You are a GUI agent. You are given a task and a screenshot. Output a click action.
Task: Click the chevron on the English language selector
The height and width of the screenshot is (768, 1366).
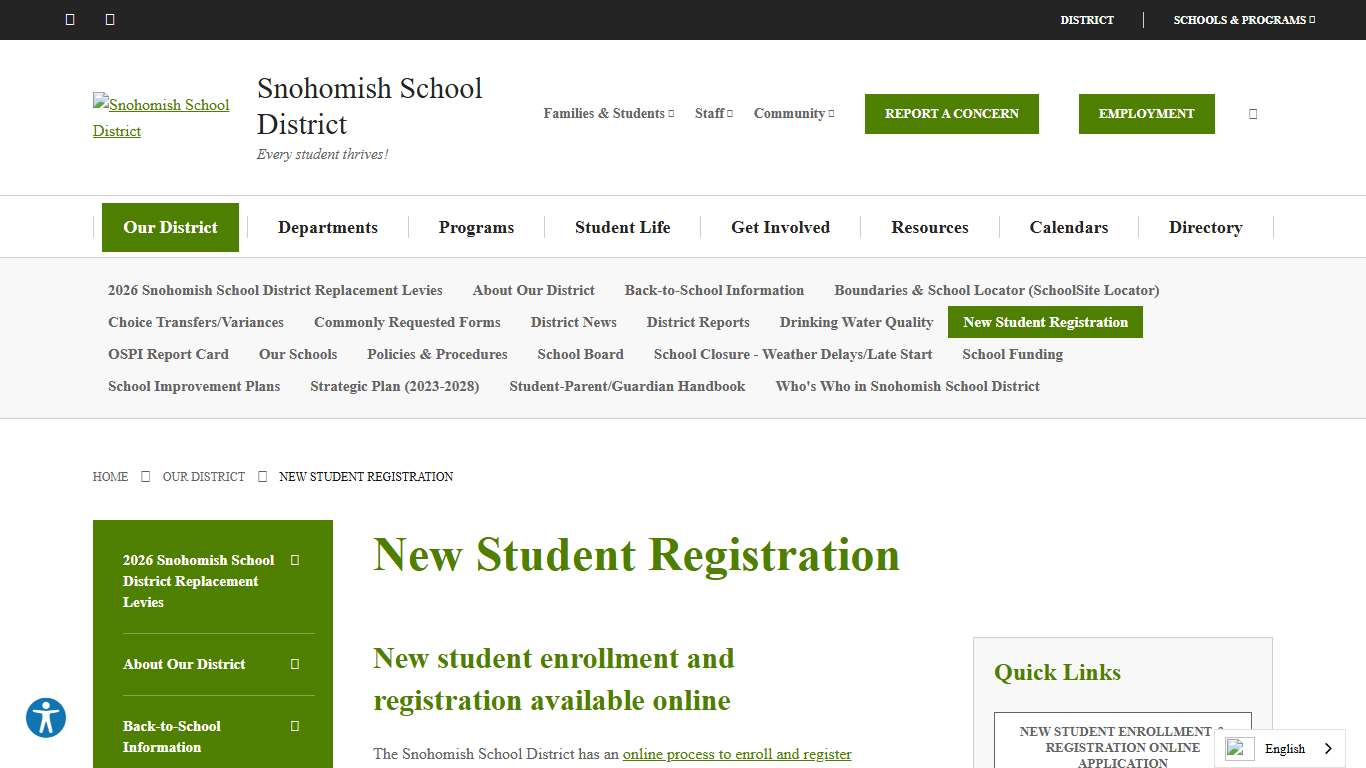click(x=1330, y=748)
